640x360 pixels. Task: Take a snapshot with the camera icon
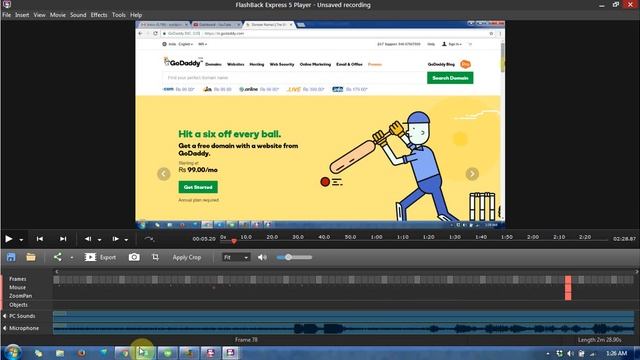coord(134,257)
